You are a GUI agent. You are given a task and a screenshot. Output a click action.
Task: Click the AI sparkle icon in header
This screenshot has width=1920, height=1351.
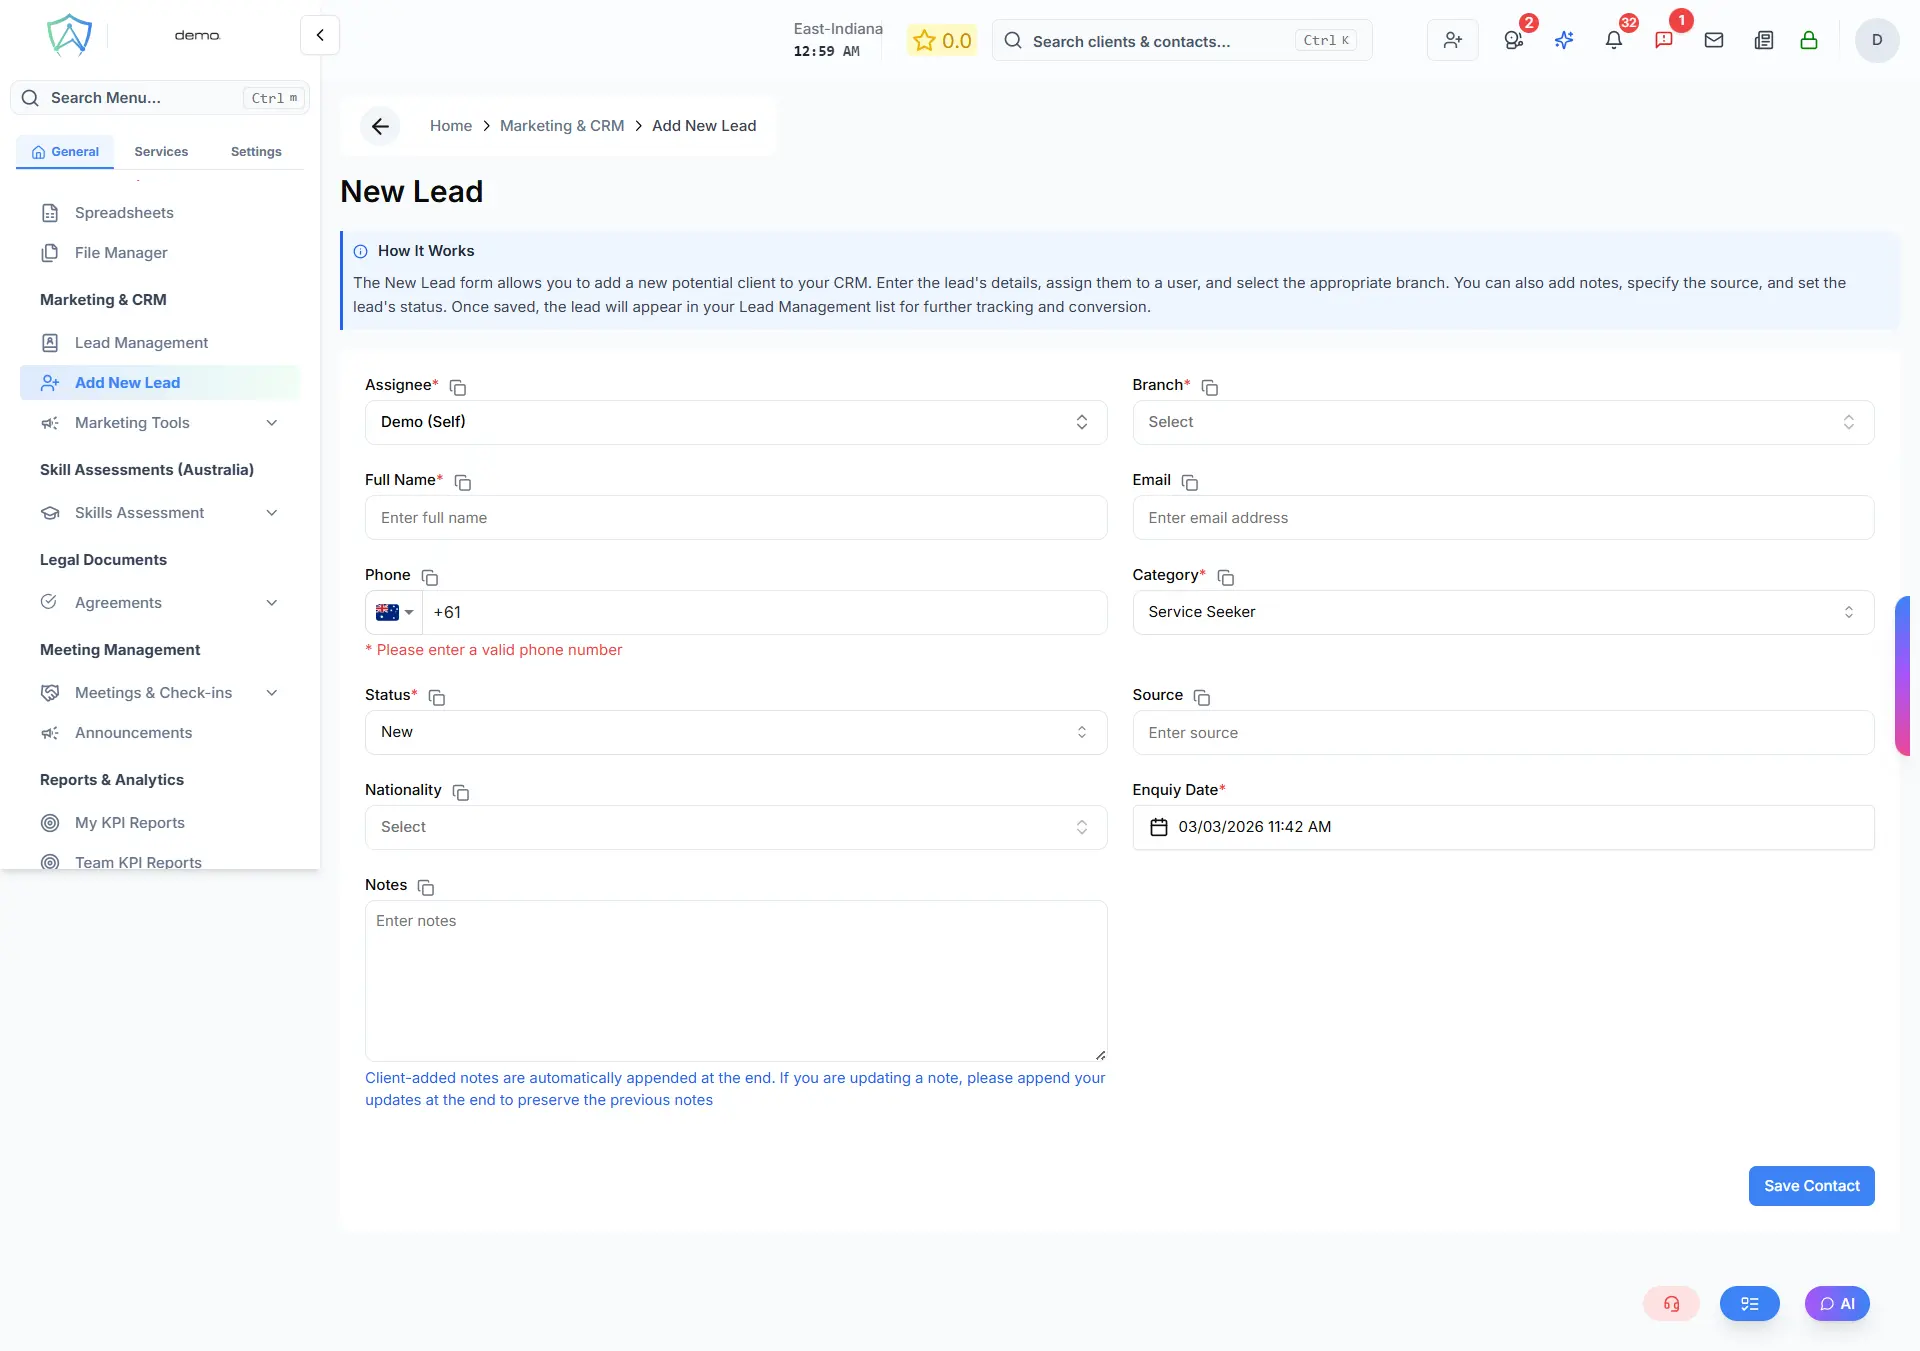[x=1564, y=40]
